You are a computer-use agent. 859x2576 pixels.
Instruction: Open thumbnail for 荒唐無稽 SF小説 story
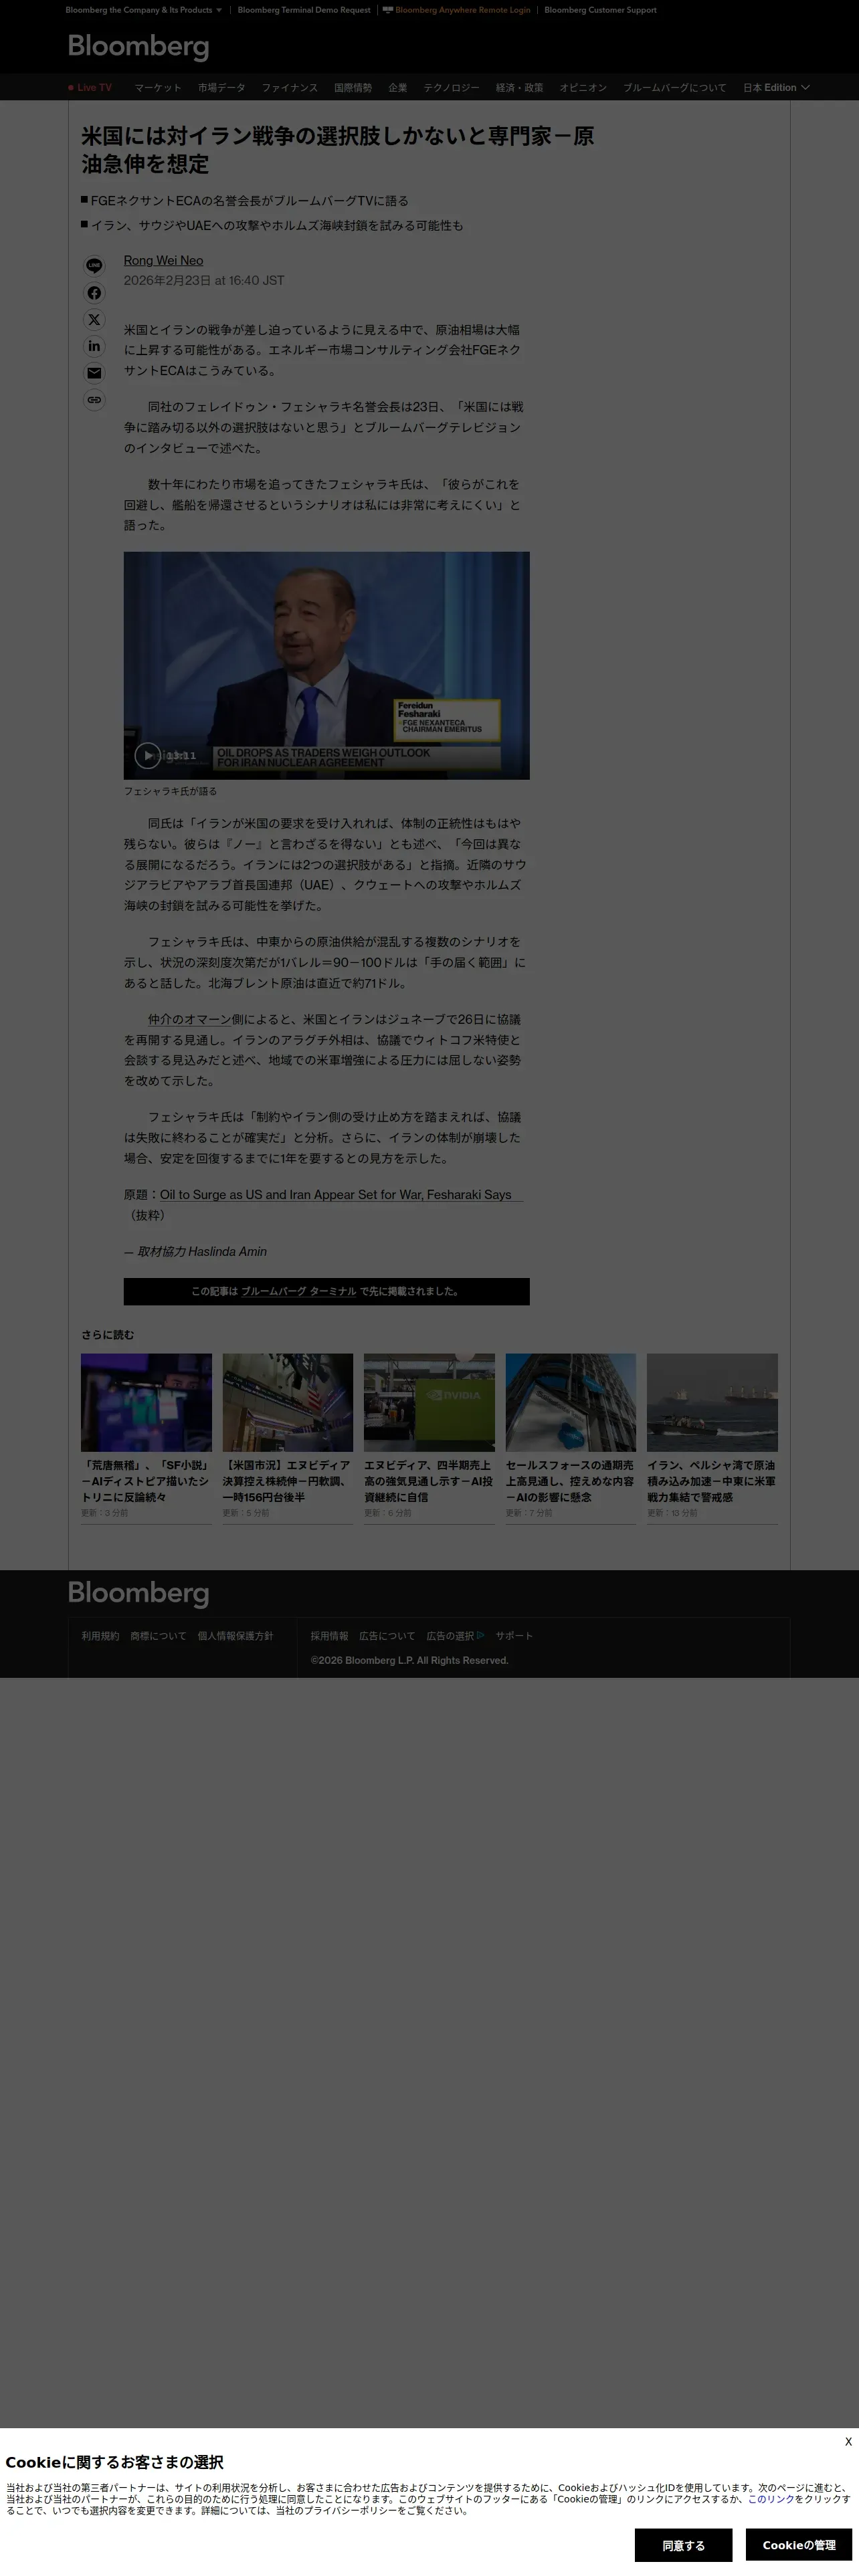click(146, 1402)
